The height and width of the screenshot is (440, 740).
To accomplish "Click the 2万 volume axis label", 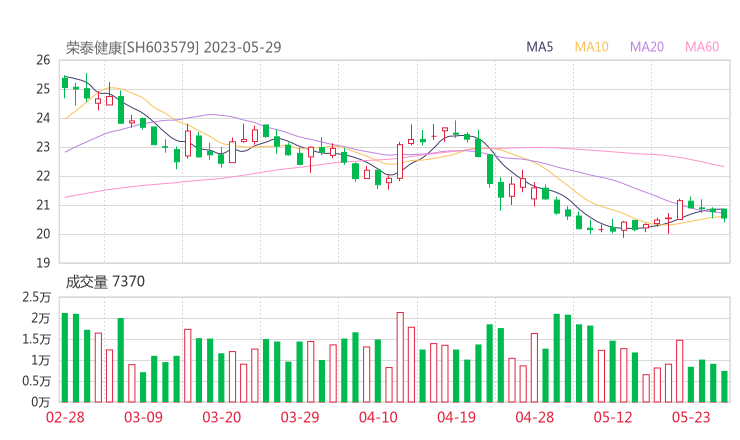I will [41, 319].
